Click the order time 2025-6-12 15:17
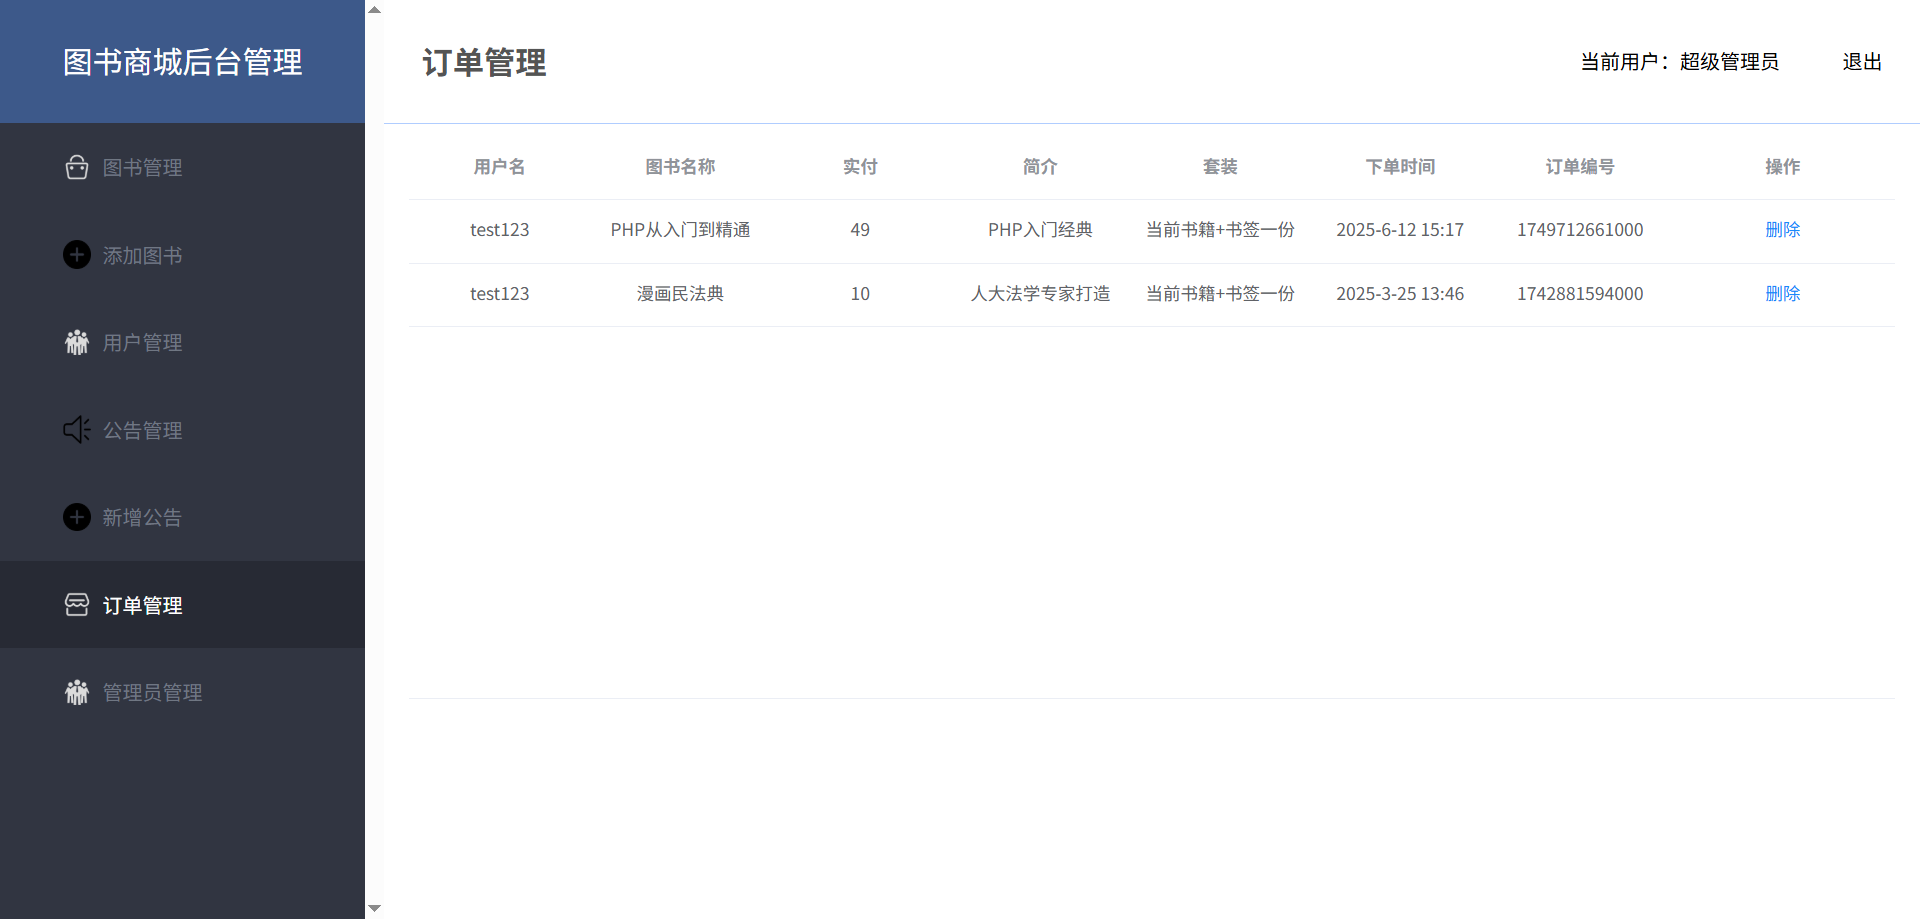The image size is (1920, 919). [1400, 230]
